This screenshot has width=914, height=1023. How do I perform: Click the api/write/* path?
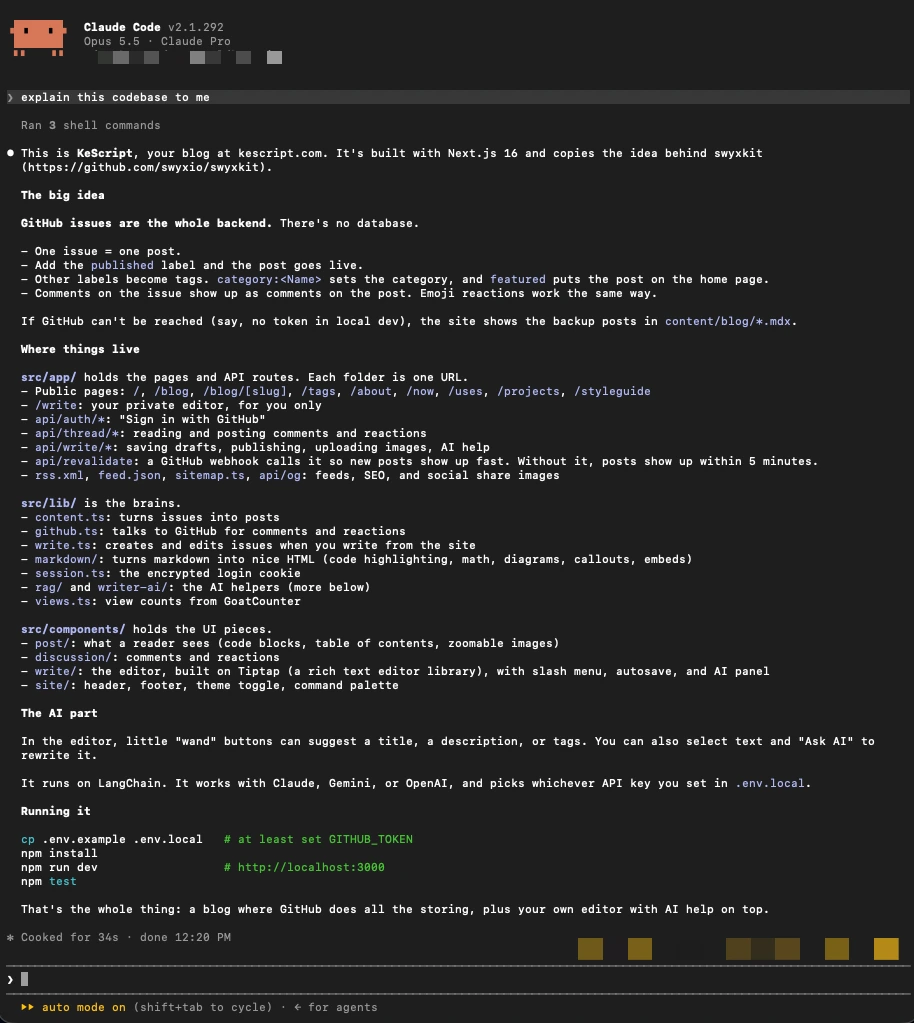pyautogui.click(x=73, y=447)
